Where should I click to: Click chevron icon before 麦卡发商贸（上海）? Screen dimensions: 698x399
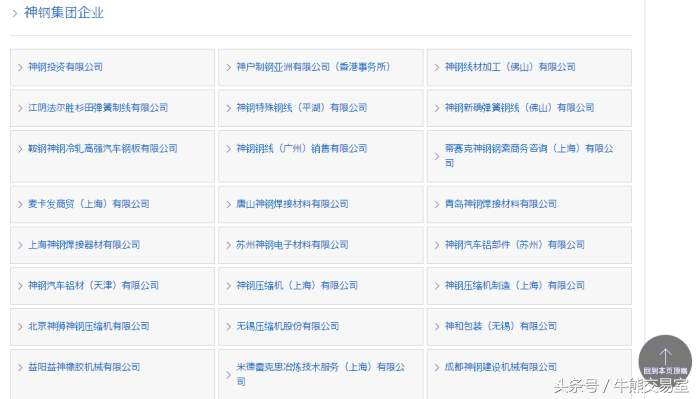(20, 204)
